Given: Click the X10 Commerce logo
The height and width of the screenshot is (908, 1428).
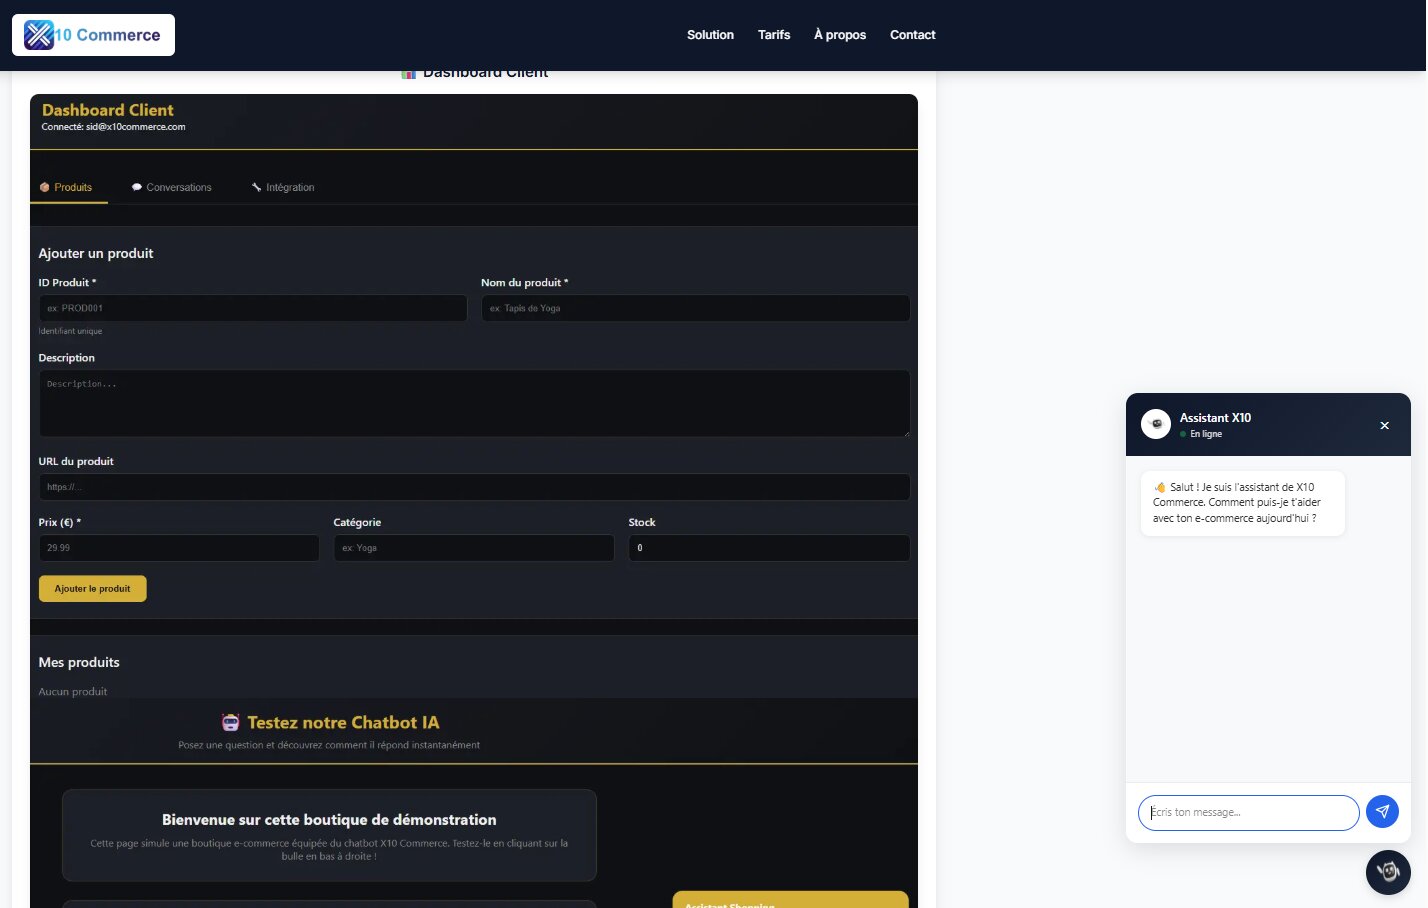Looking at the screenshot, I should 93,35.
